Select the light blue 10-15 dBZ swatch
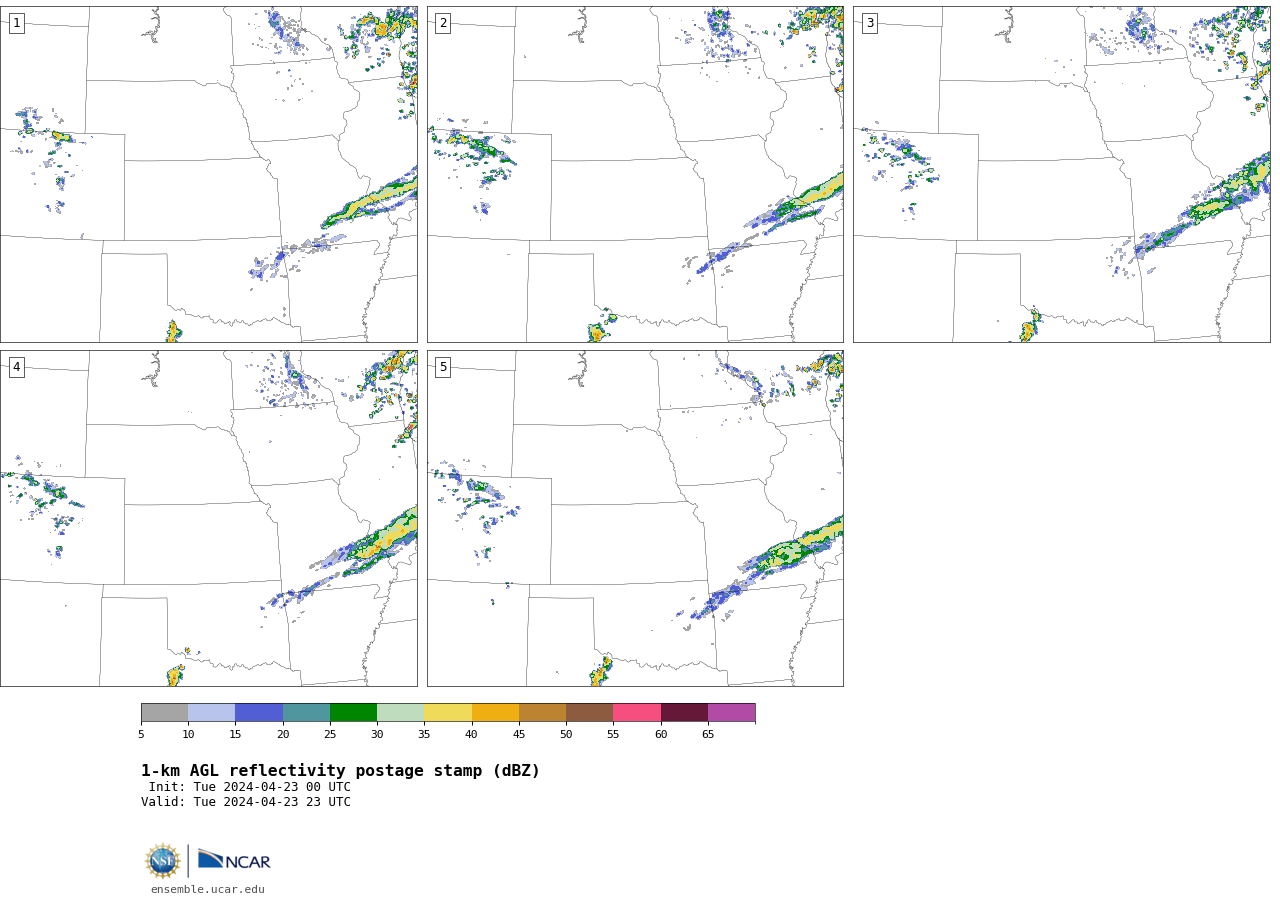1280x901 pixels. coord(211,713)
